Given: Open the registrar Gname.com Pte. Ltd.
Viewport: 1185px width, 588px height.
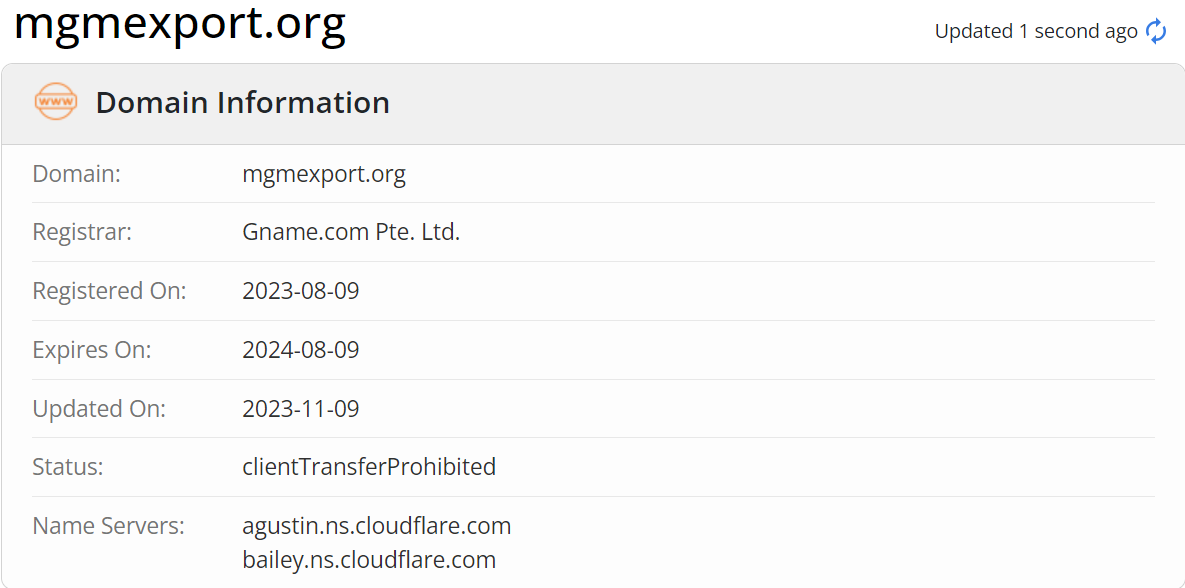Looking at the screenshot, I should (x=351, y=231).
